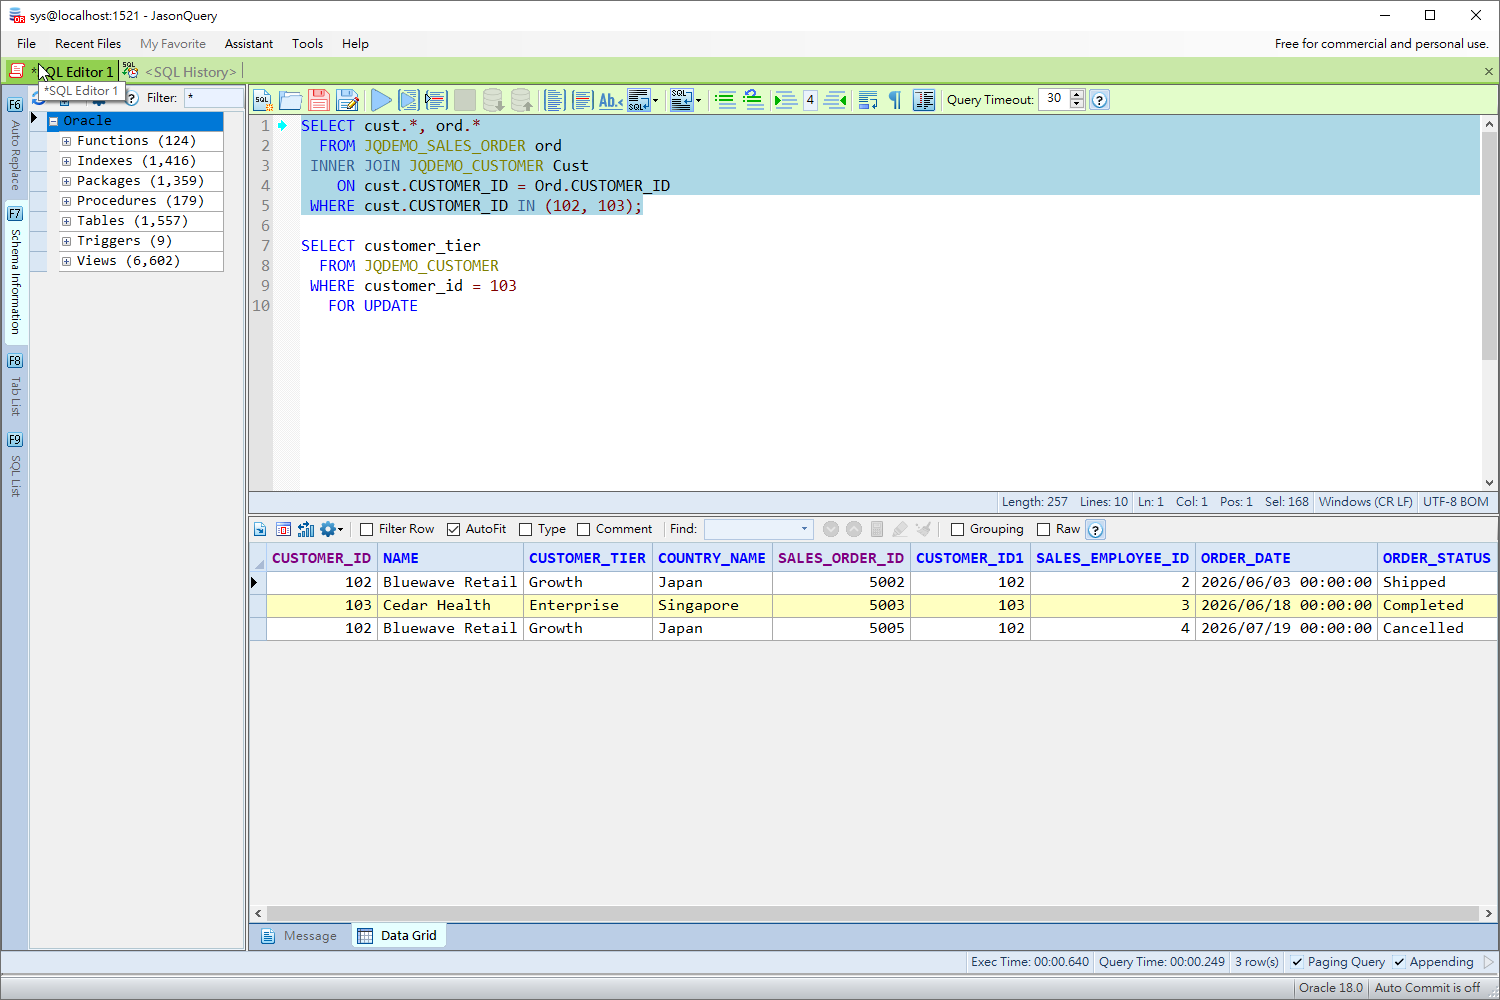Click the CUSTOMER_TIER column header

588,558
